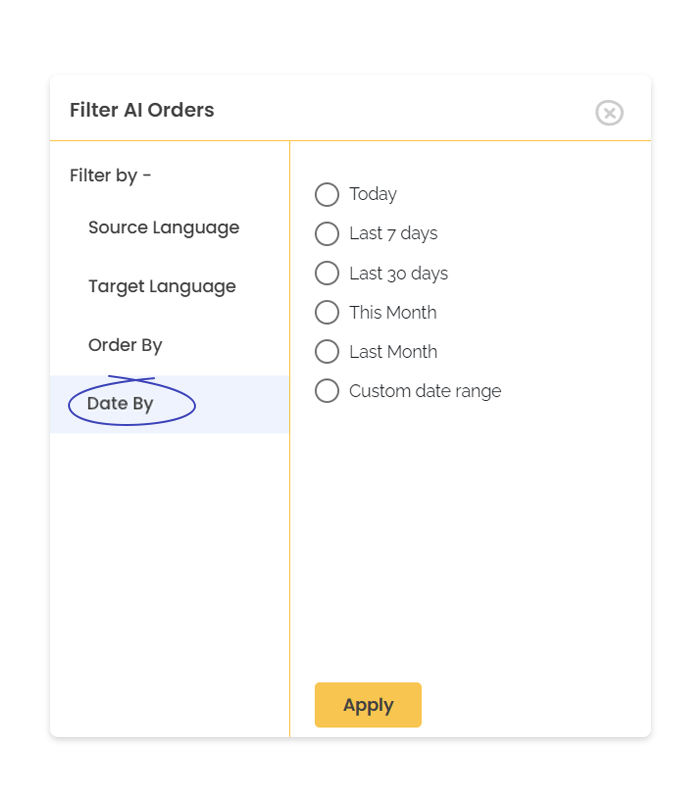Image resolution: width=700 pixels, height=811 pixels.
Task: Click the 'Last 30 days' label text
Action: pyautogui.click(x=398, y=273)
